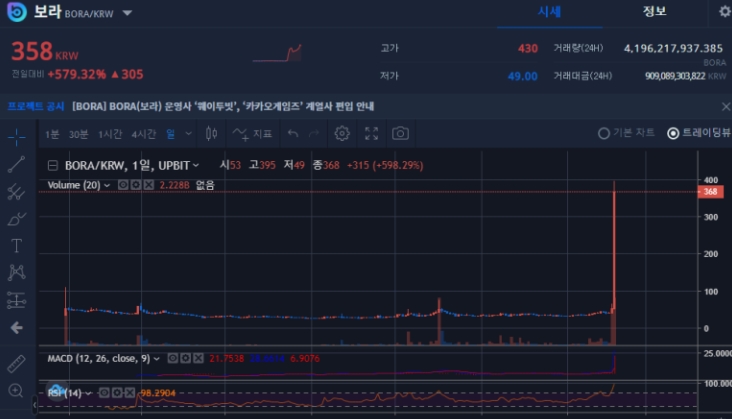Image resolution: width=732 pixels, height=419 pixels.
Task: Click the +315 (+598.29%) change text
Action: point(385,165)
